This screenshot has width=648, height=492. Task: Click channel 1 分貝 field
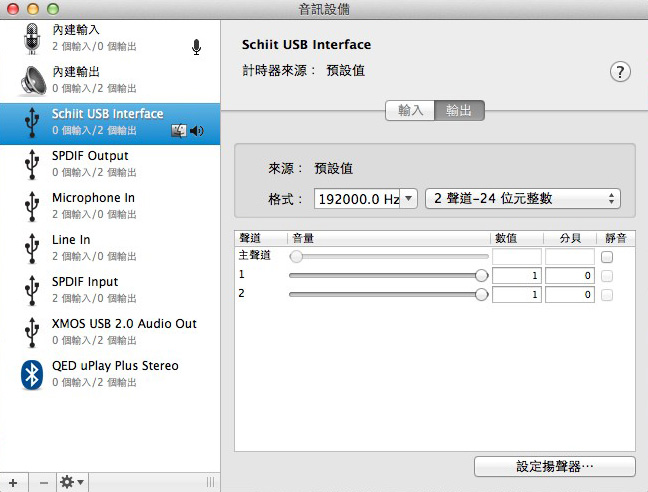pos(569,276)
